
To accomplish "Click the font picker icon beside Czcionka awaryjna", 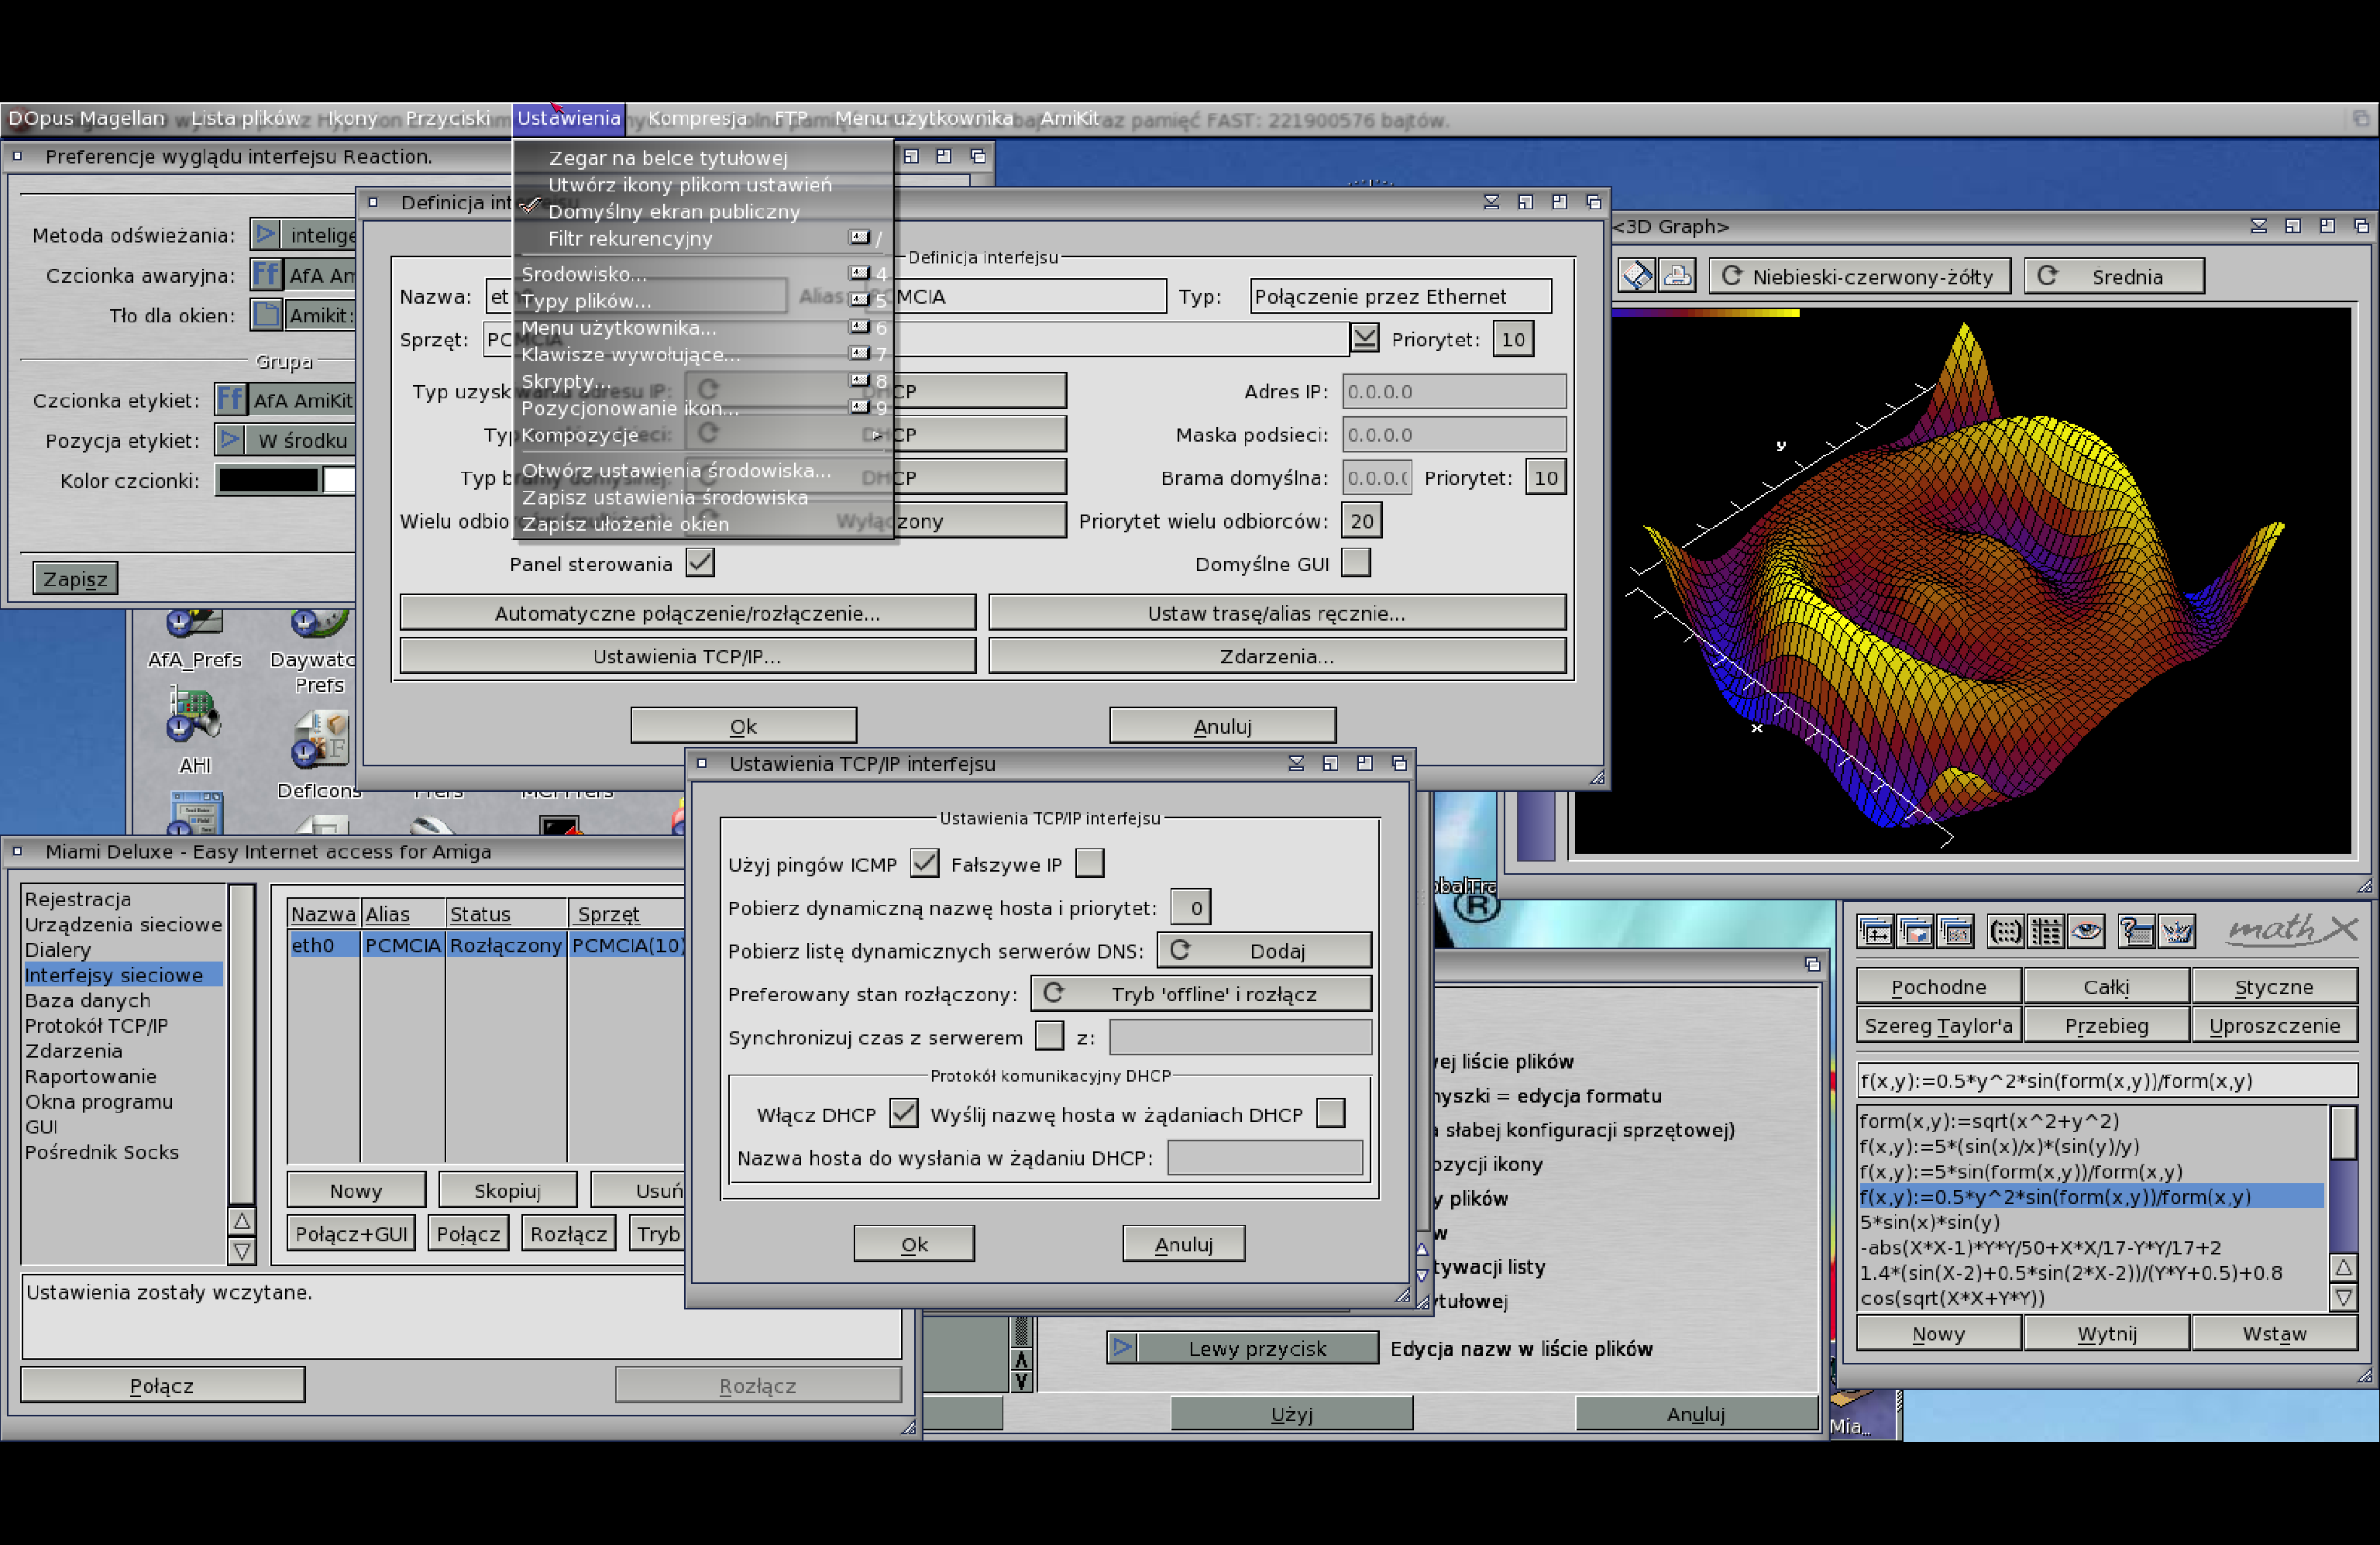I will pos(266,275).
